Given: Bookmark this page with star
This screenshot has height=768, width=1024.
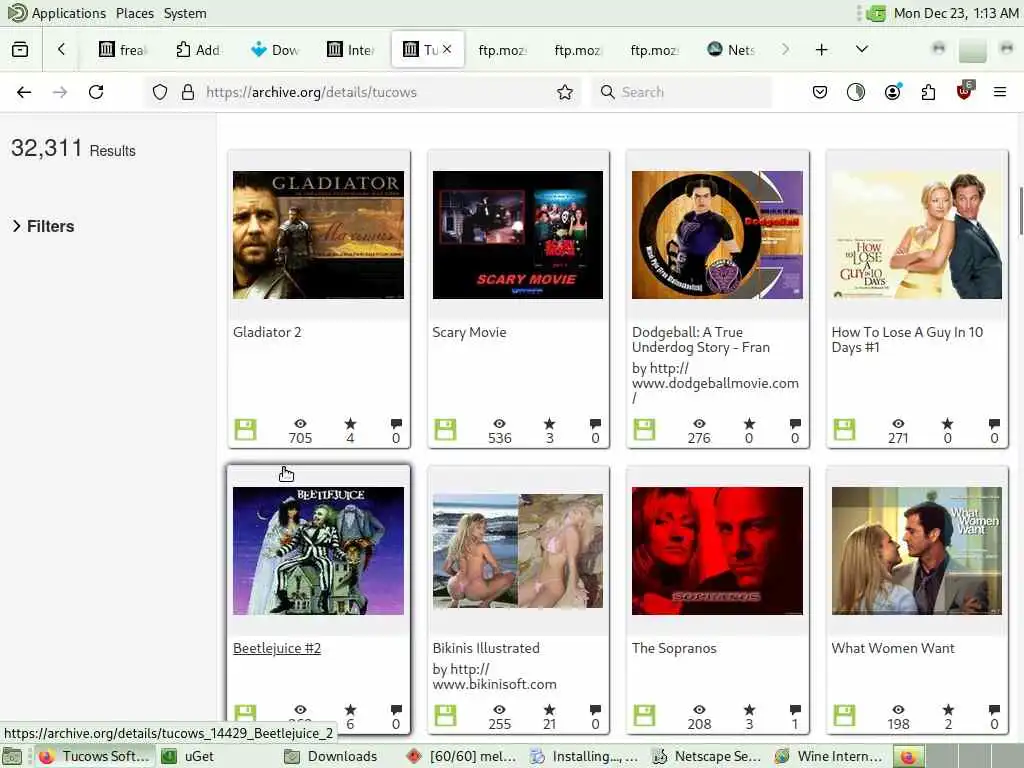Looking at the screenshot, I should click(565, 92).
